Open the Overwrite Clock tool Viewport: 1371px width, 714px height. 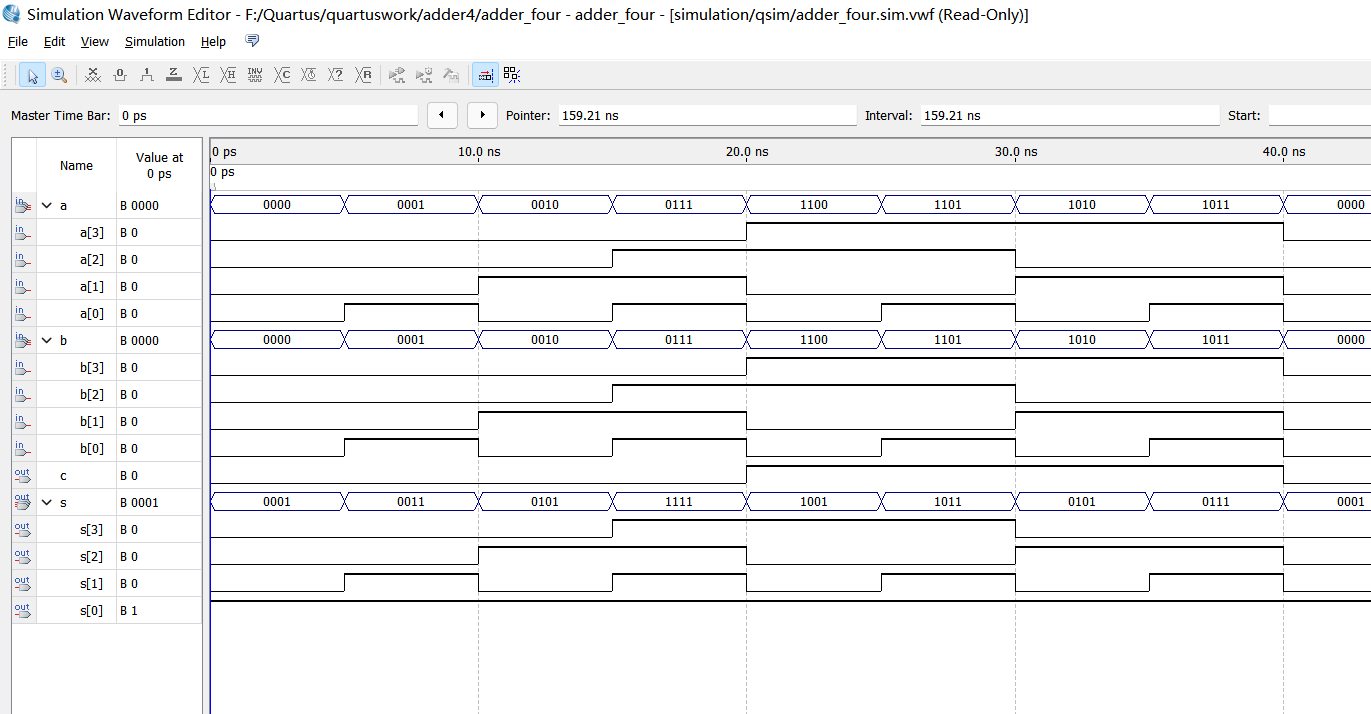(x=309, y=75)
